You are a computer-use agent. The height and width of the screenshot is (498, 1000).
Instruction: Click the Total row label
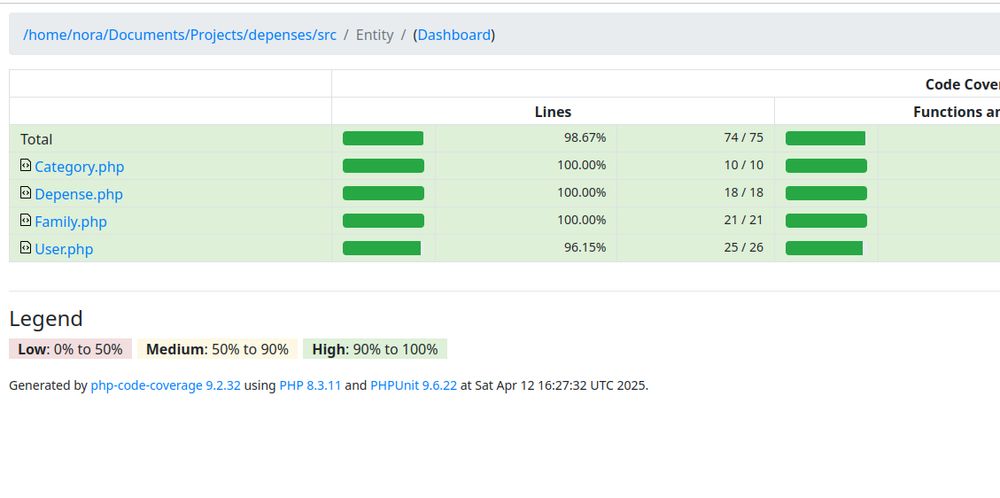click(x=36, y=139)
